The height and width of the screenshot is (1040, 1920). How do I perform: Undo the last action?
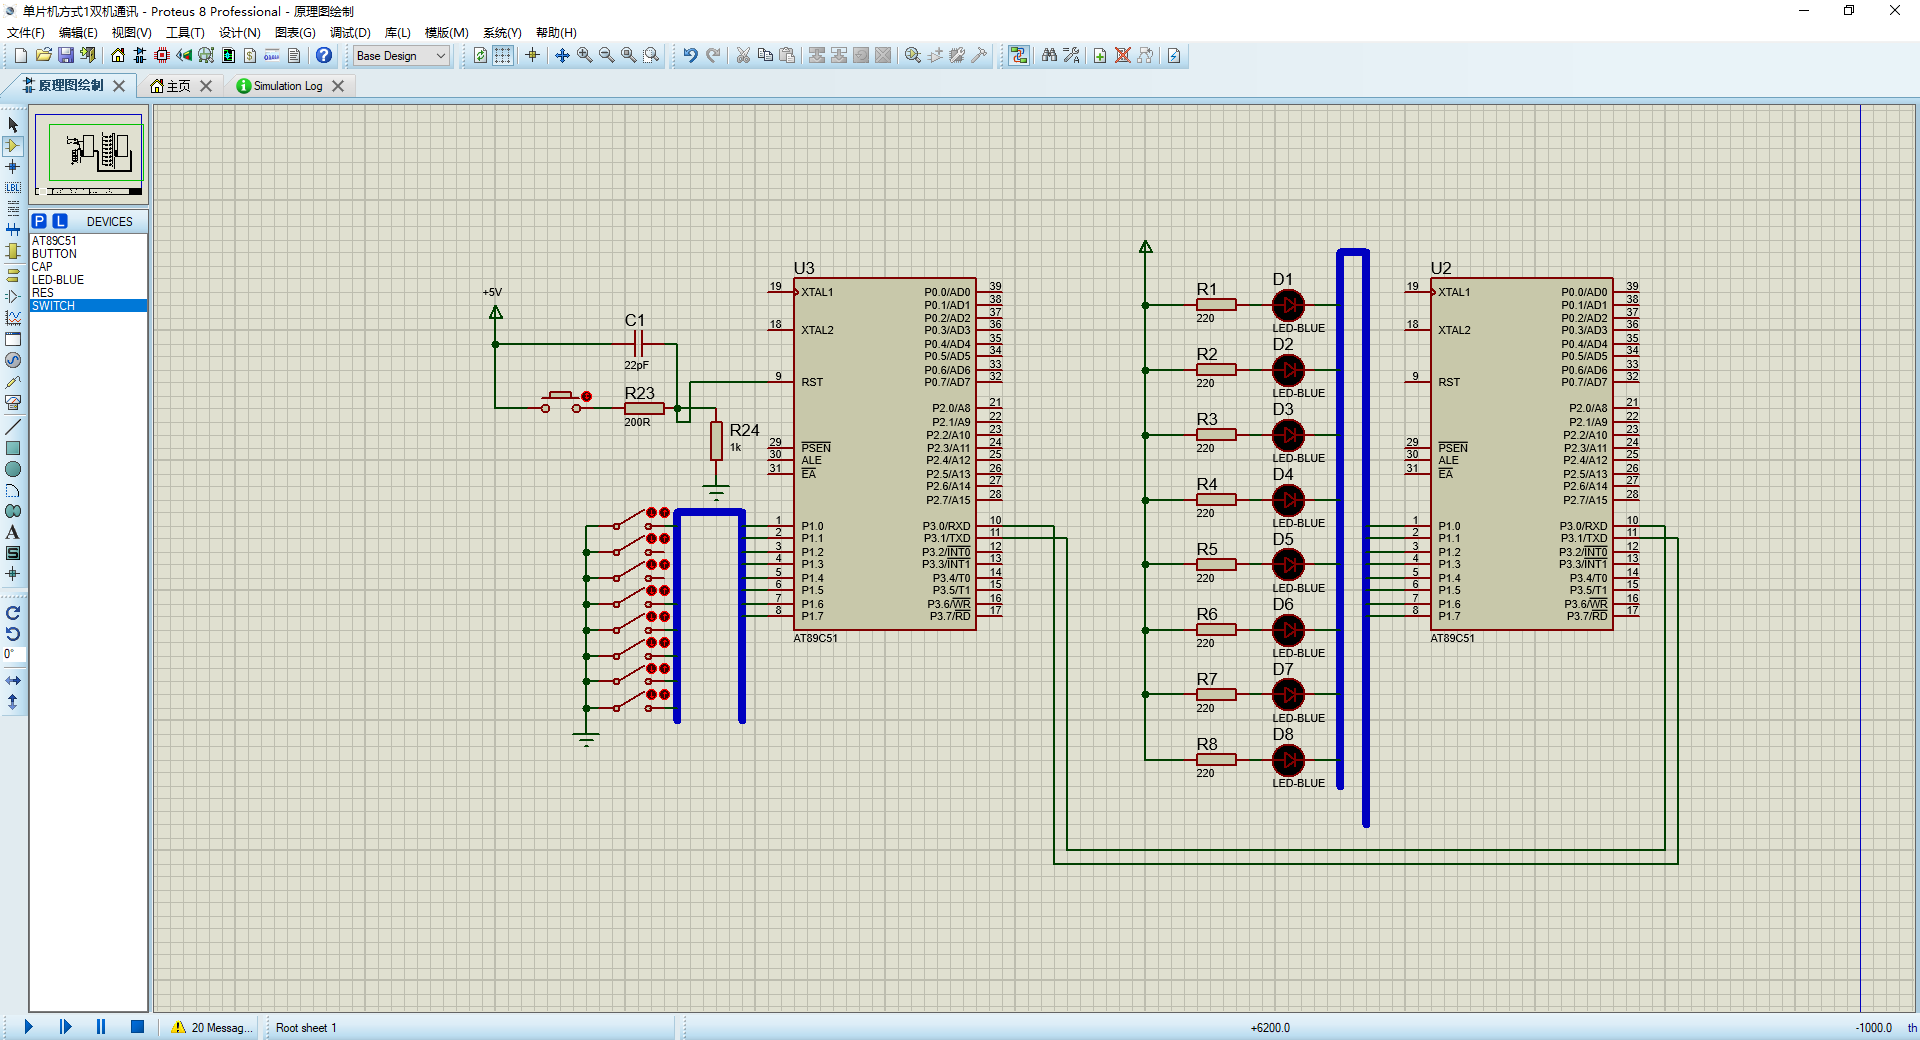(690, 55)
